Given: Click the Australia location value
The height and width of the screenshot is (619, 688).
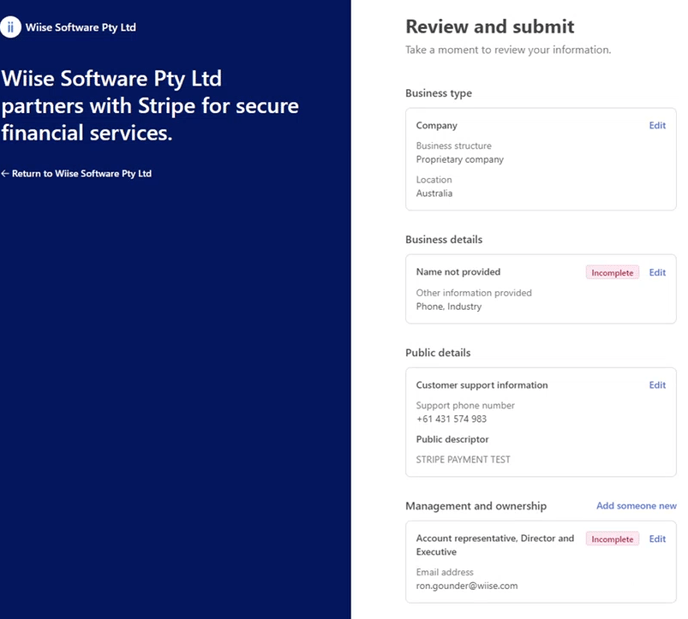Looking at the screenshot, I should (x=434, y=194).
